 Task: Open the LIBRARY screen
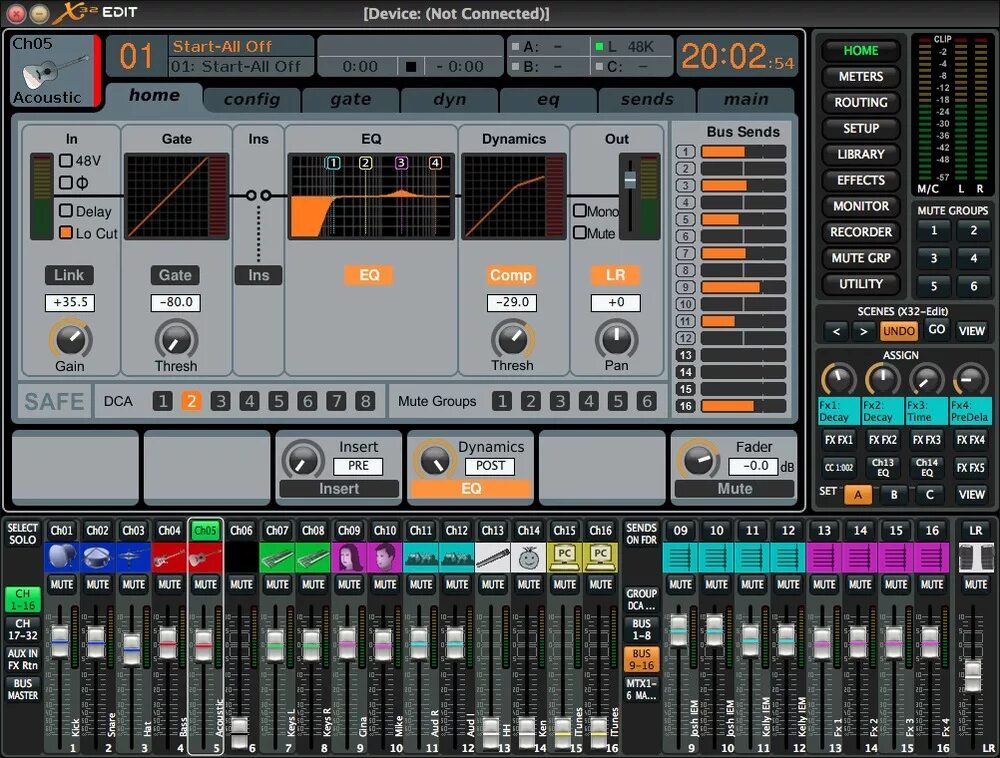(x=860, y=154)
